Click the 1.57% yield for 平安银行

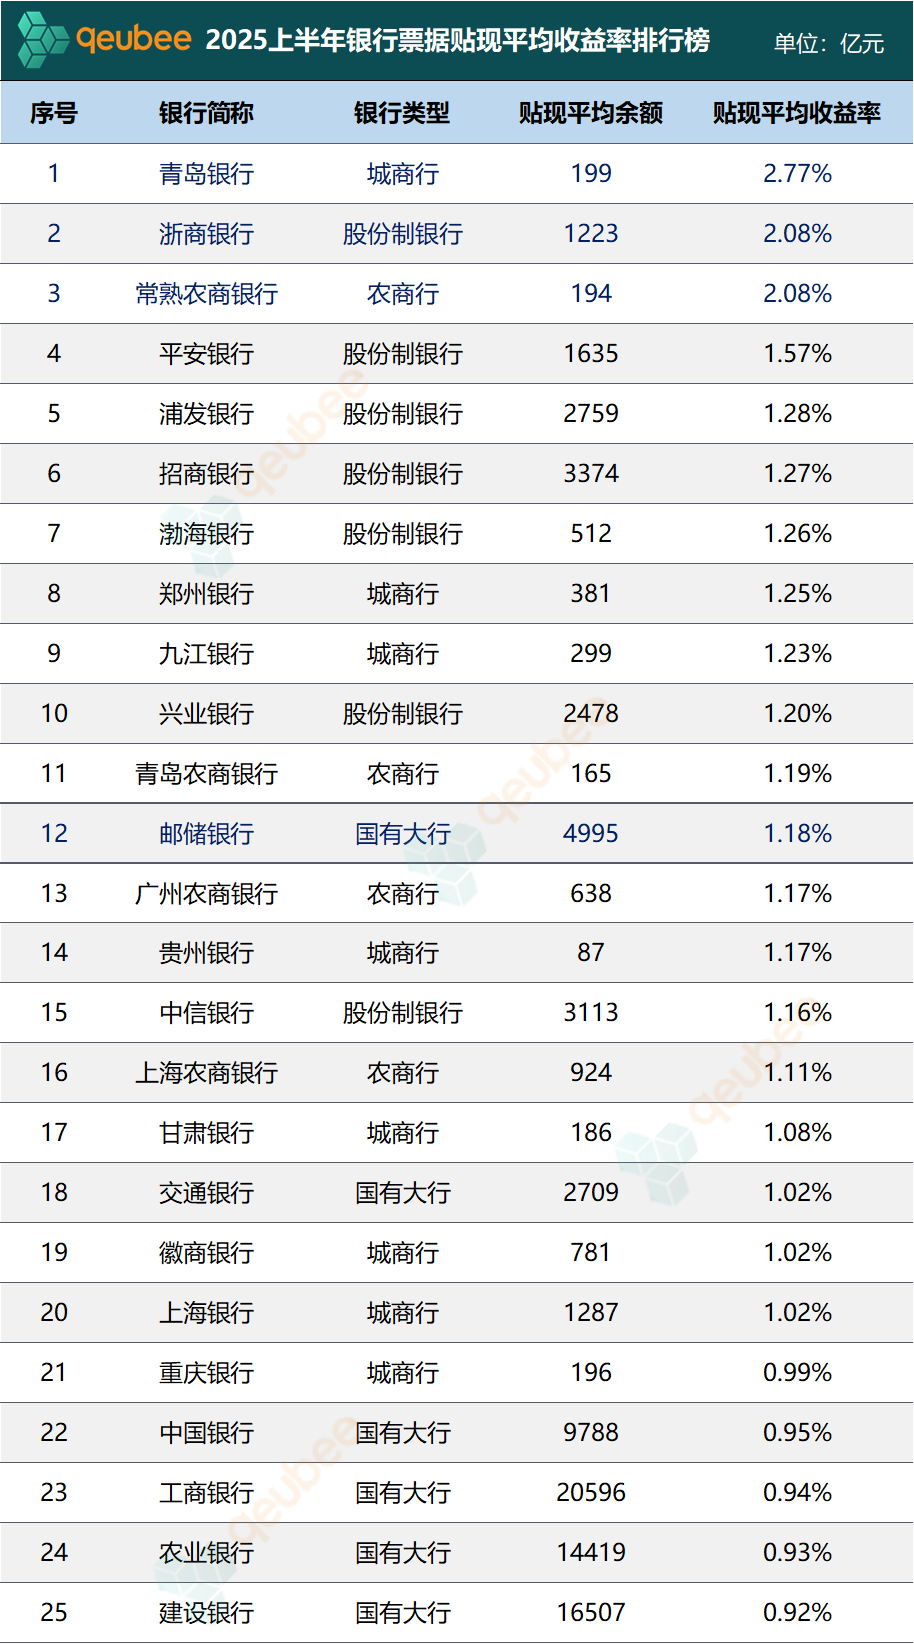[x=797, y=354]
